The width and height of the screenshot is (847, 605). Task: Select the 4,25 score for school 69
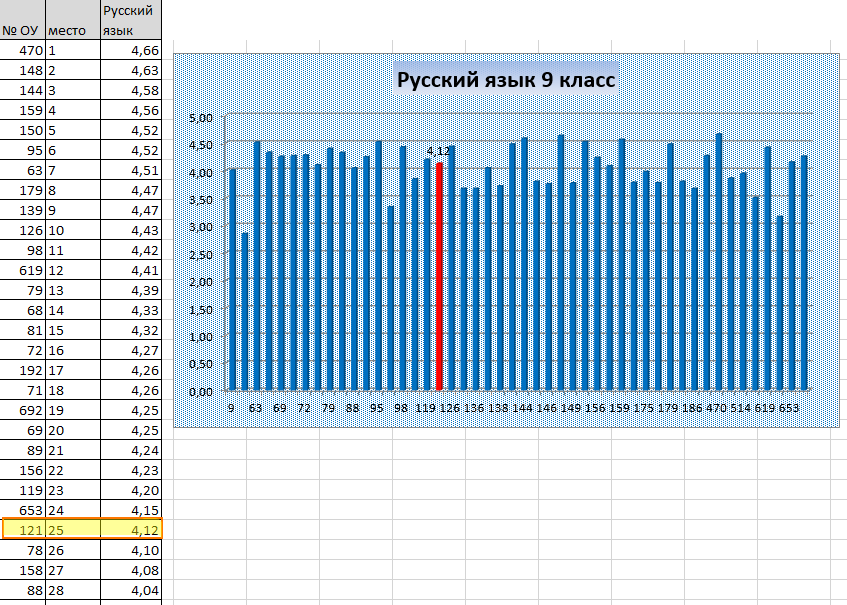(x=131, y=430)
